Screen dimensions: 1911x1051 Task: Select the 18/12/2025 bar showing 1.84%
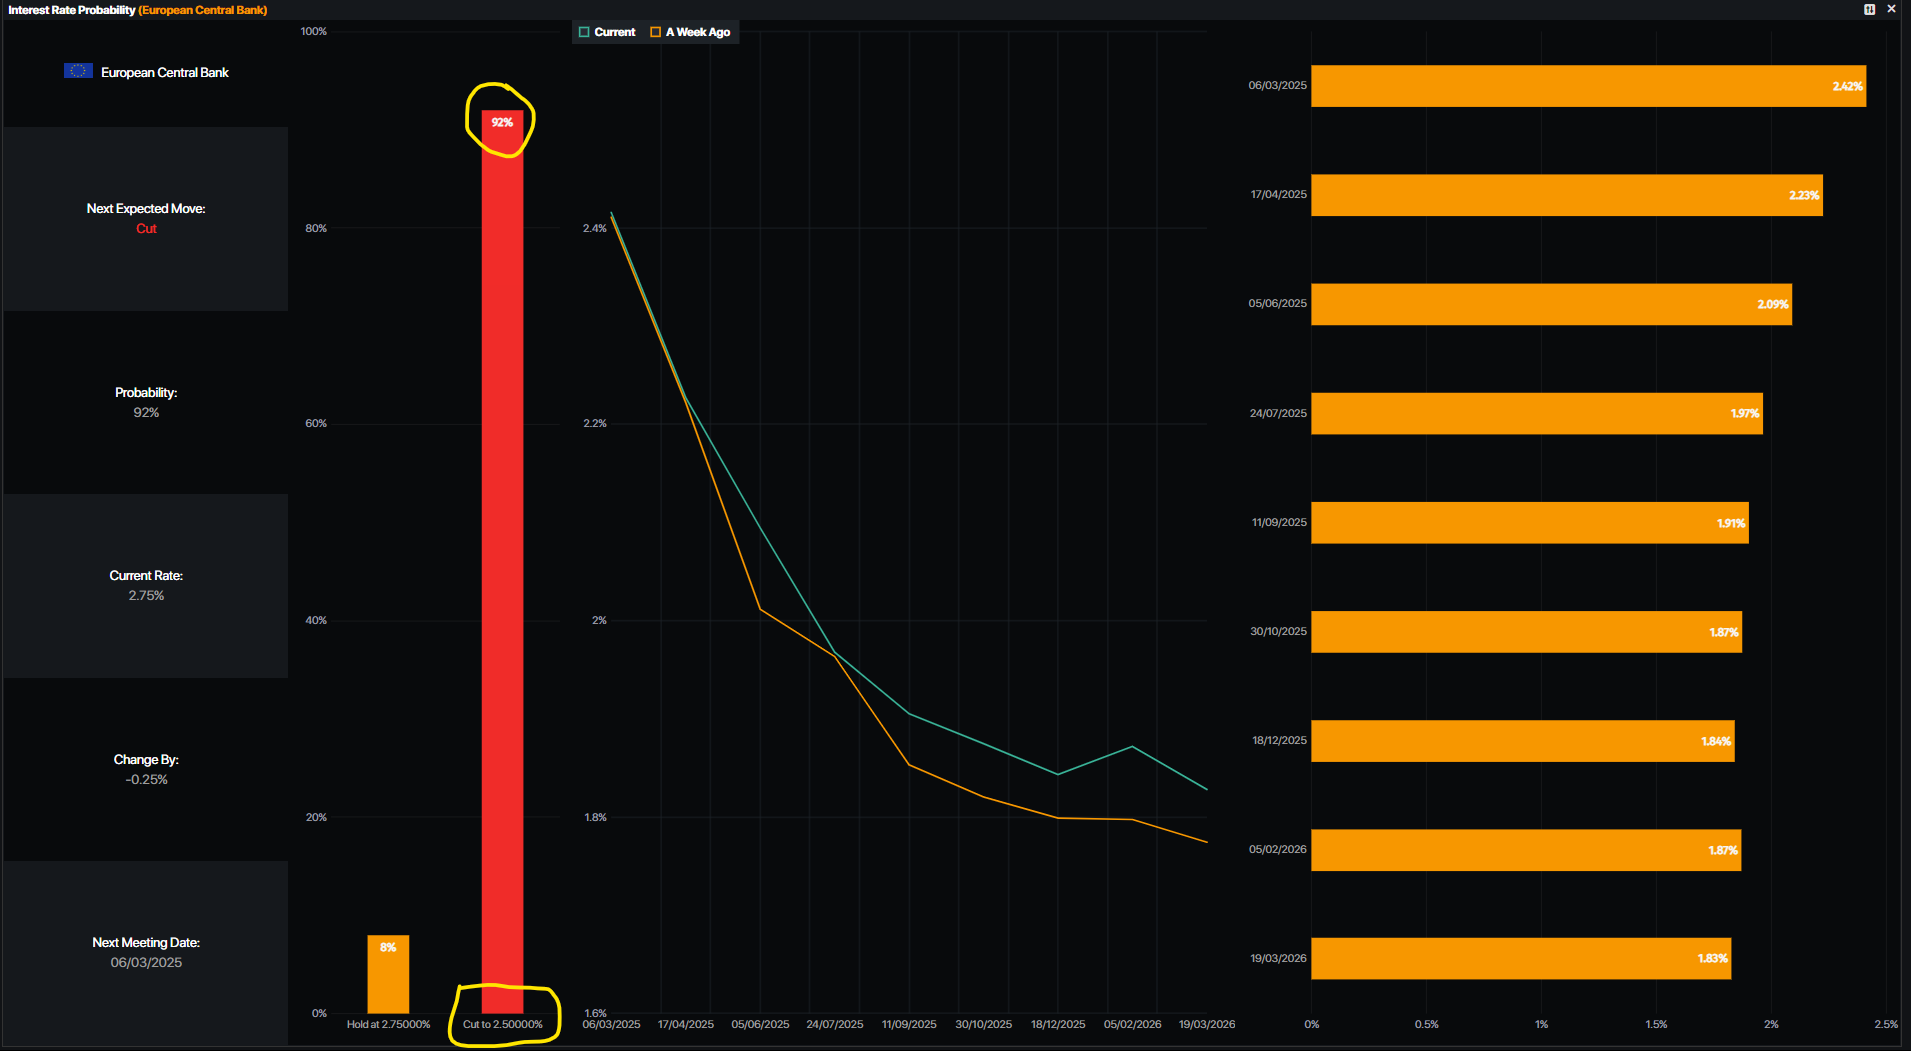click(1522, 741)
